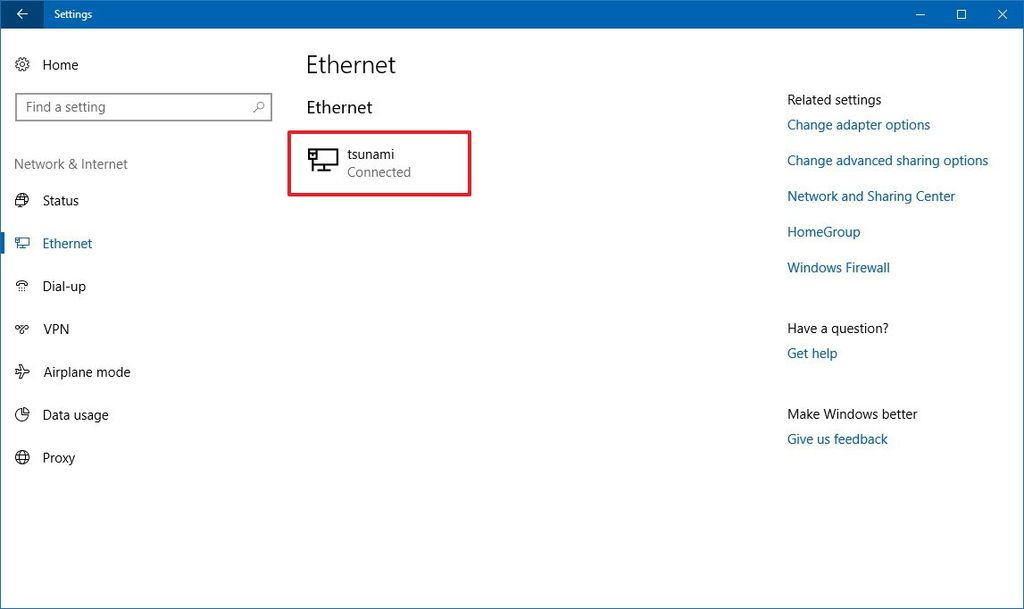The width and height of the screenshot is (1024, 609).
Task: Open Network and Sharing Center
Action: pyautogui.click(x=870, y=196)
